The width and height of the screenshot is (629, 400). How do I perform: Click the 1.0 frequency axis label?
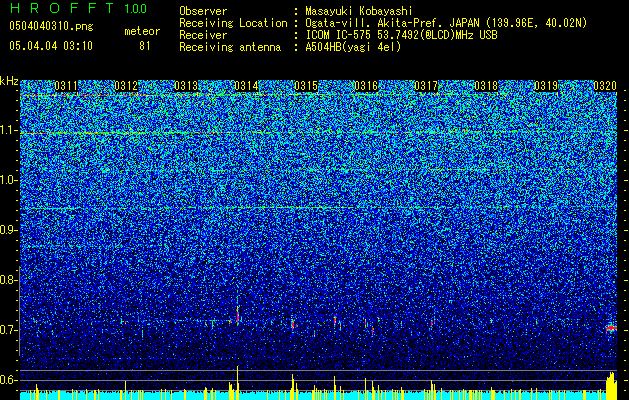(8, 180)
